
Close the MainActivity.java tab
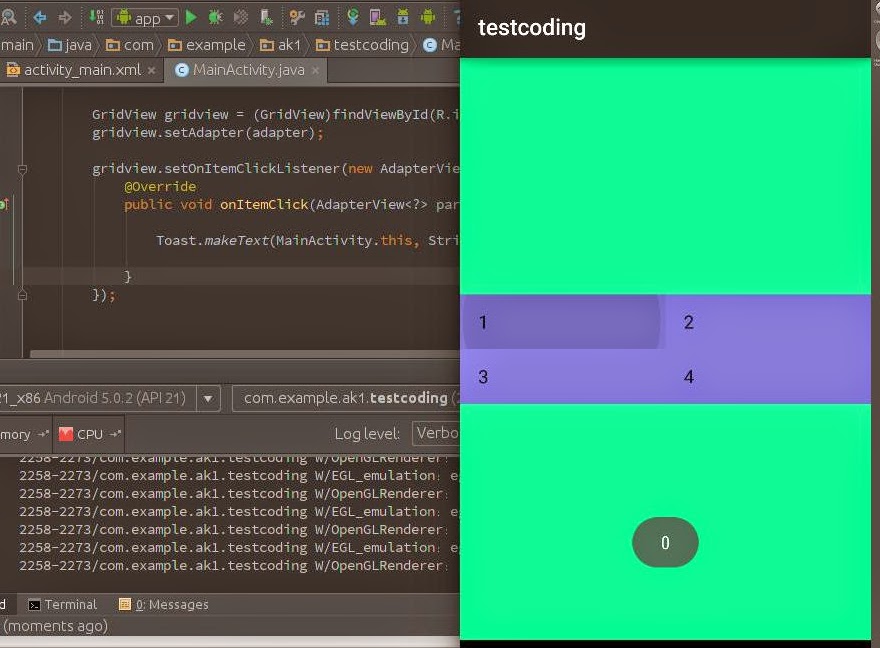click(x=315, y=71)
